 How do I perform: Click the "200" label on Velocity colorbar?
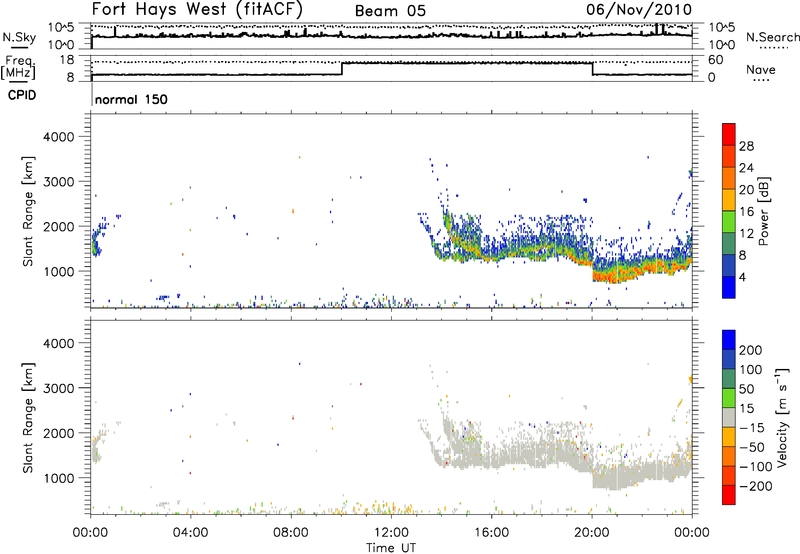pyautogui.click(x=751, y=350)
